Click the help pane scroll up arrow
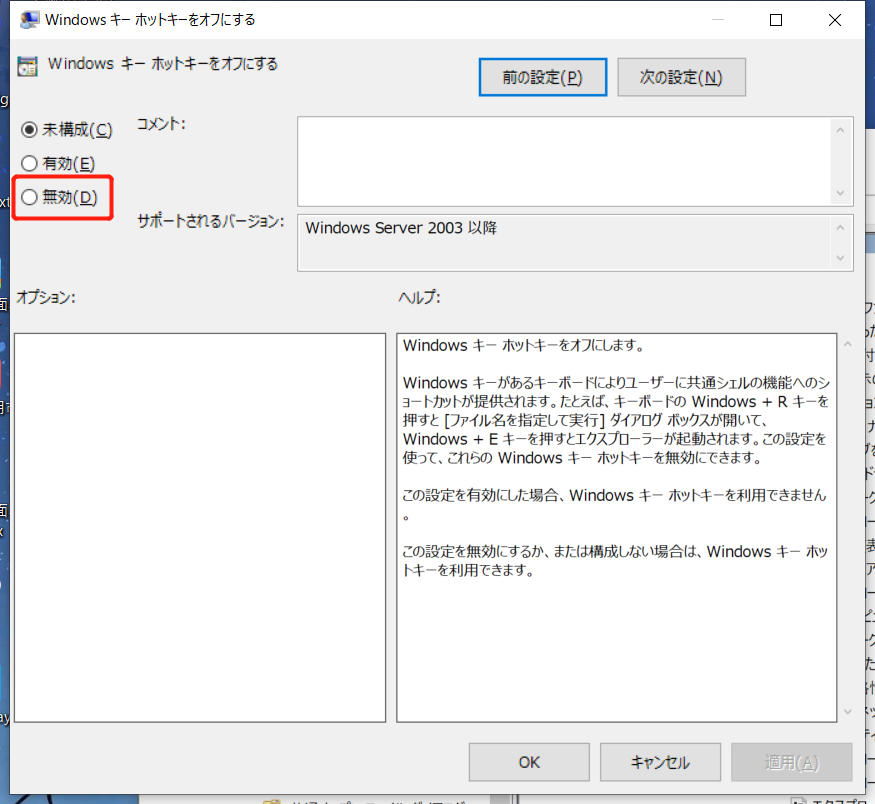 (848, 344)
